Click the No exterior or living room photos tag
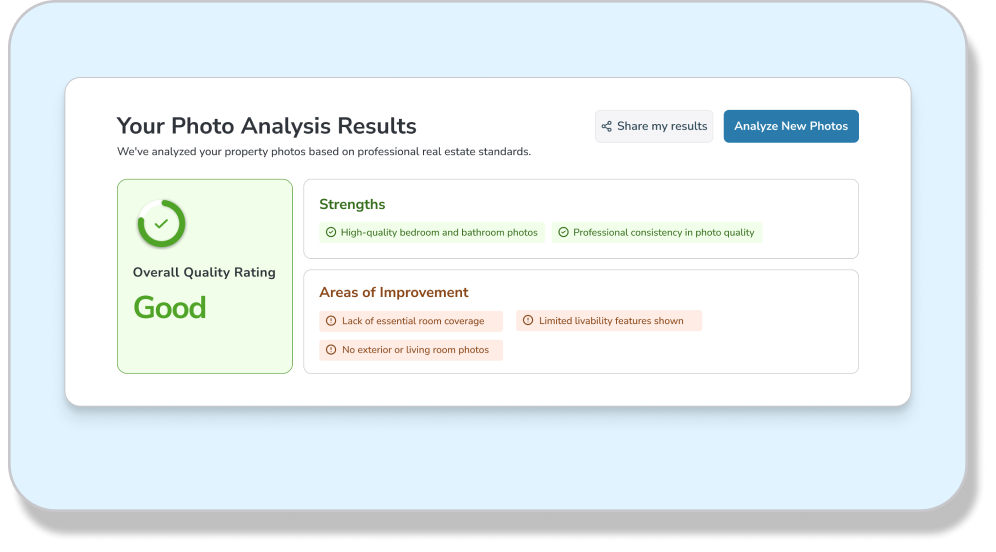 tap(411, 350)
